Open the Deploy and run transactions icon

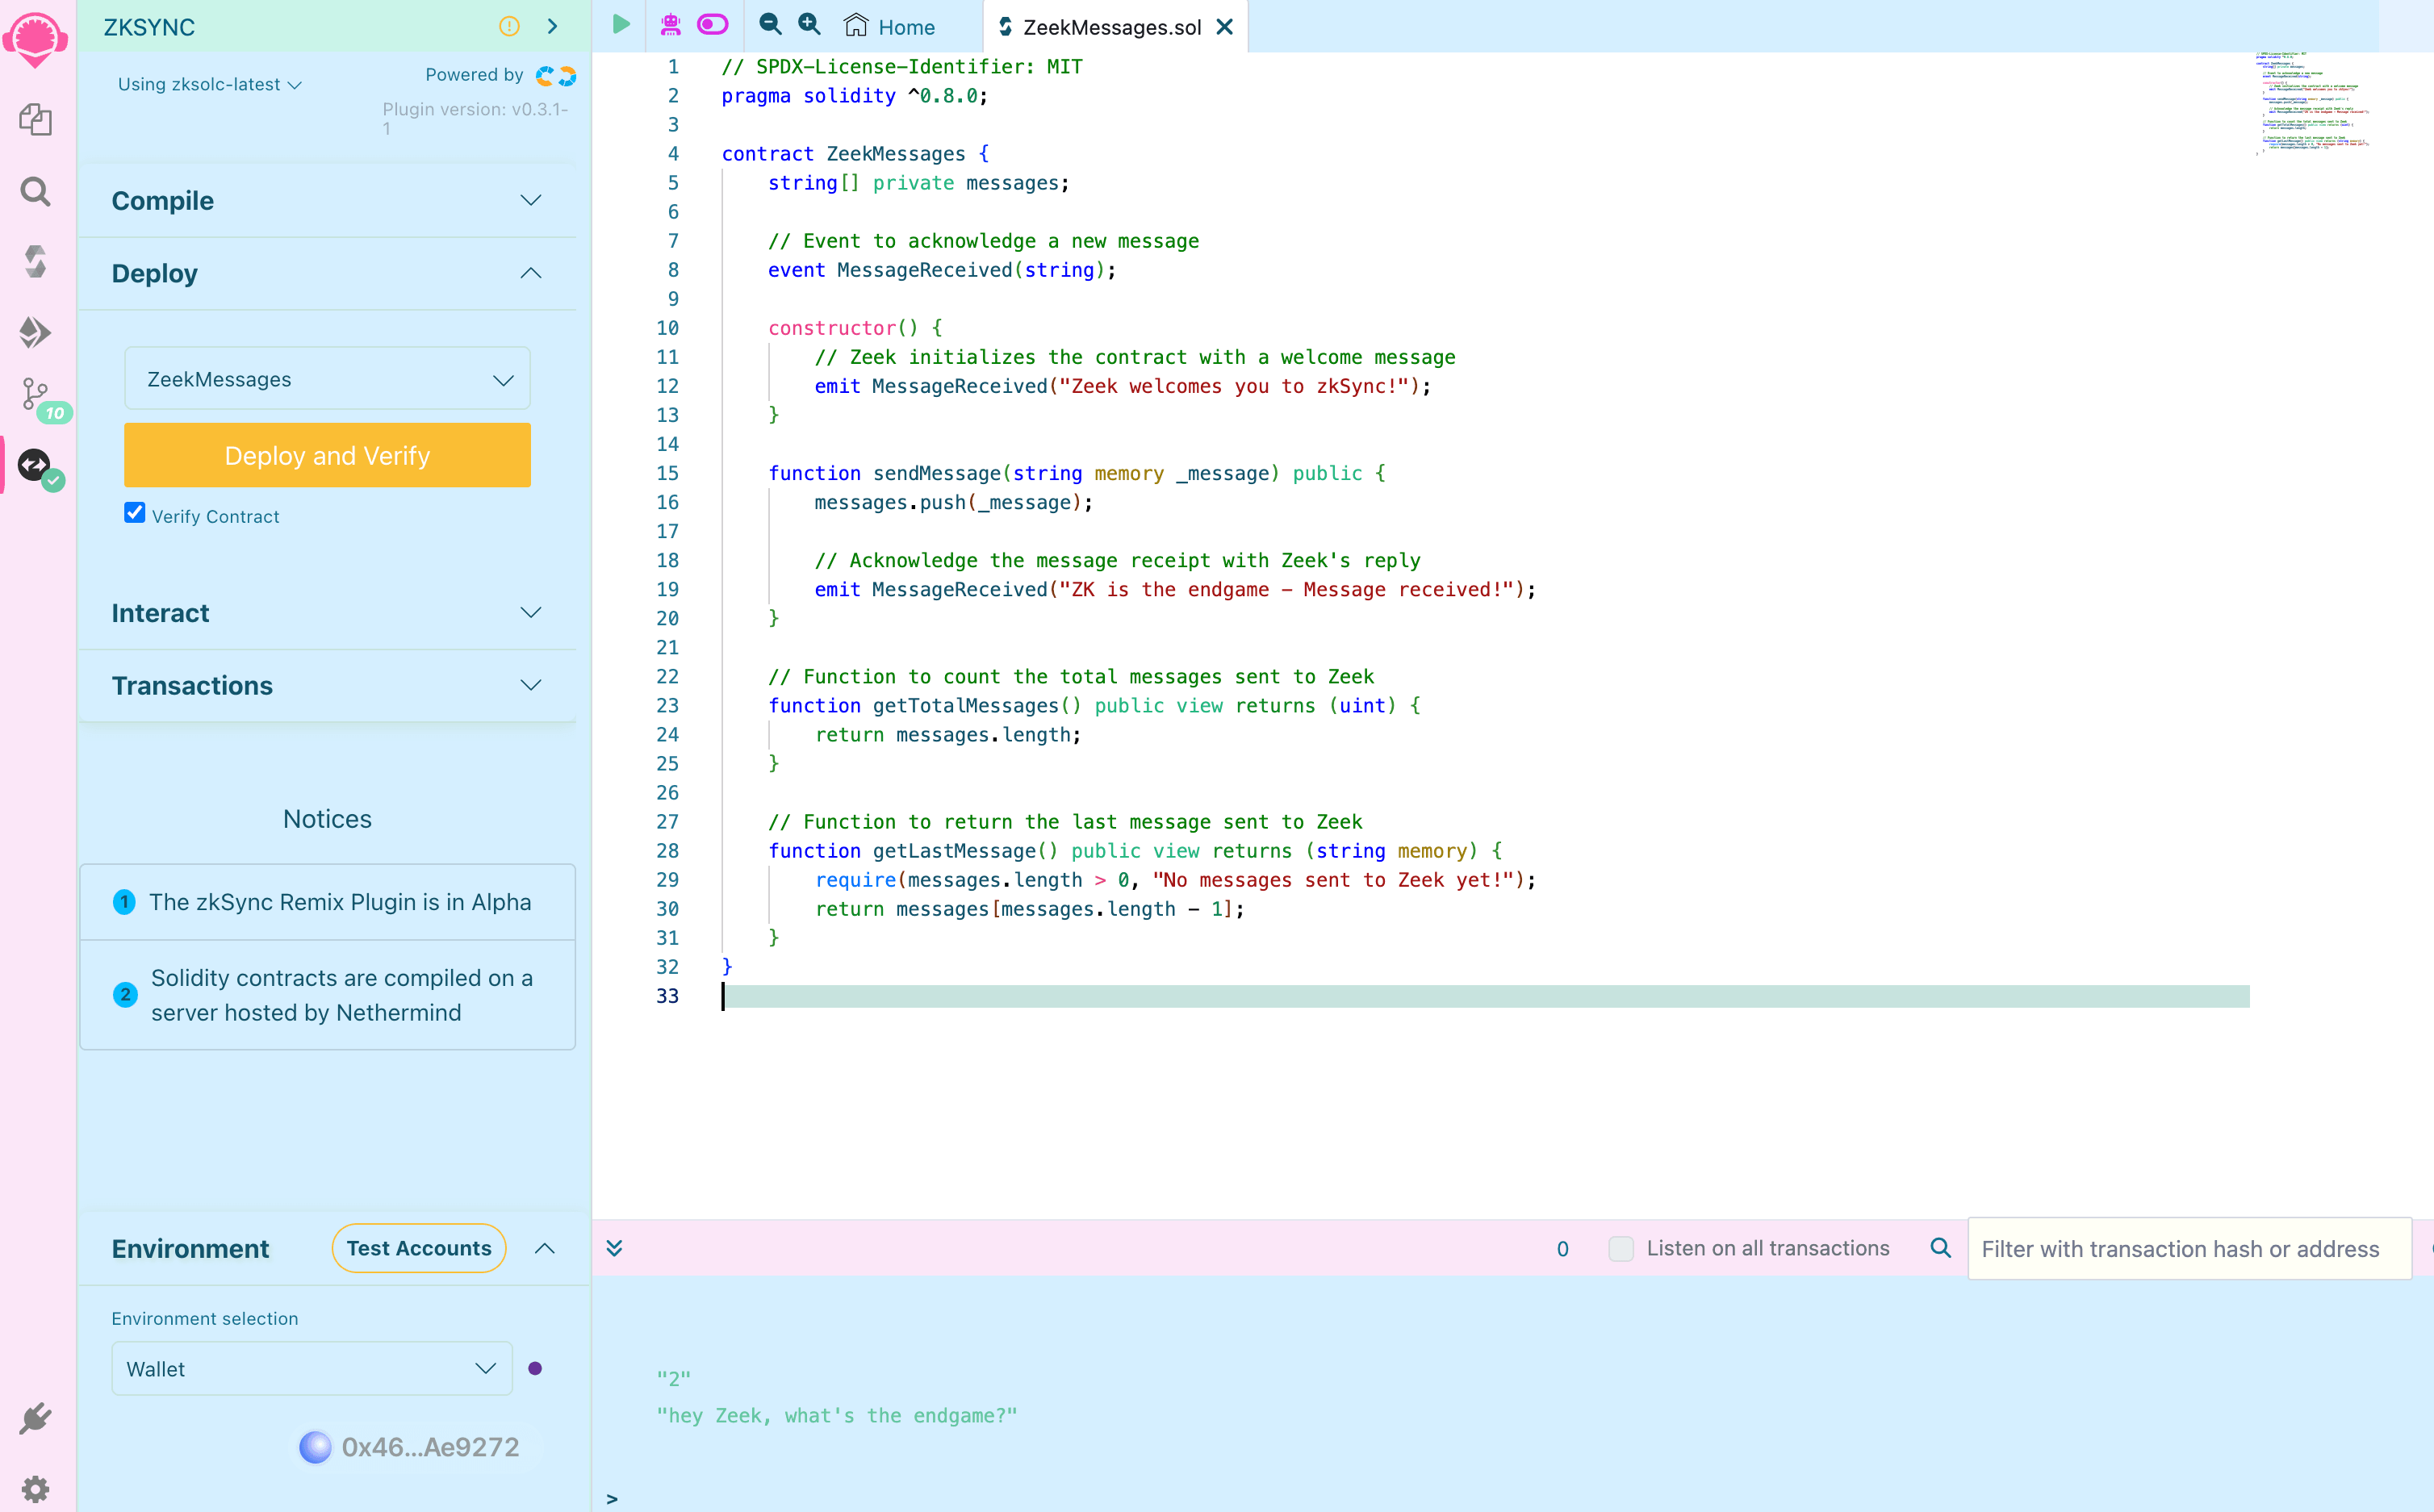(35, 332)
